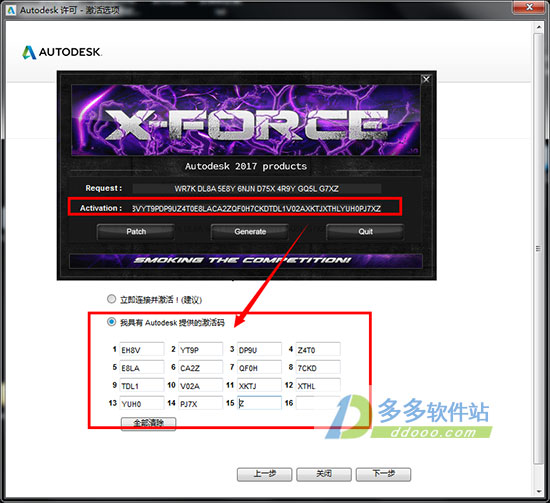This screenshot has width=550, height=503.
Task: Click activation field 7 containing QF0H
Action: click(x=259, y=367)
